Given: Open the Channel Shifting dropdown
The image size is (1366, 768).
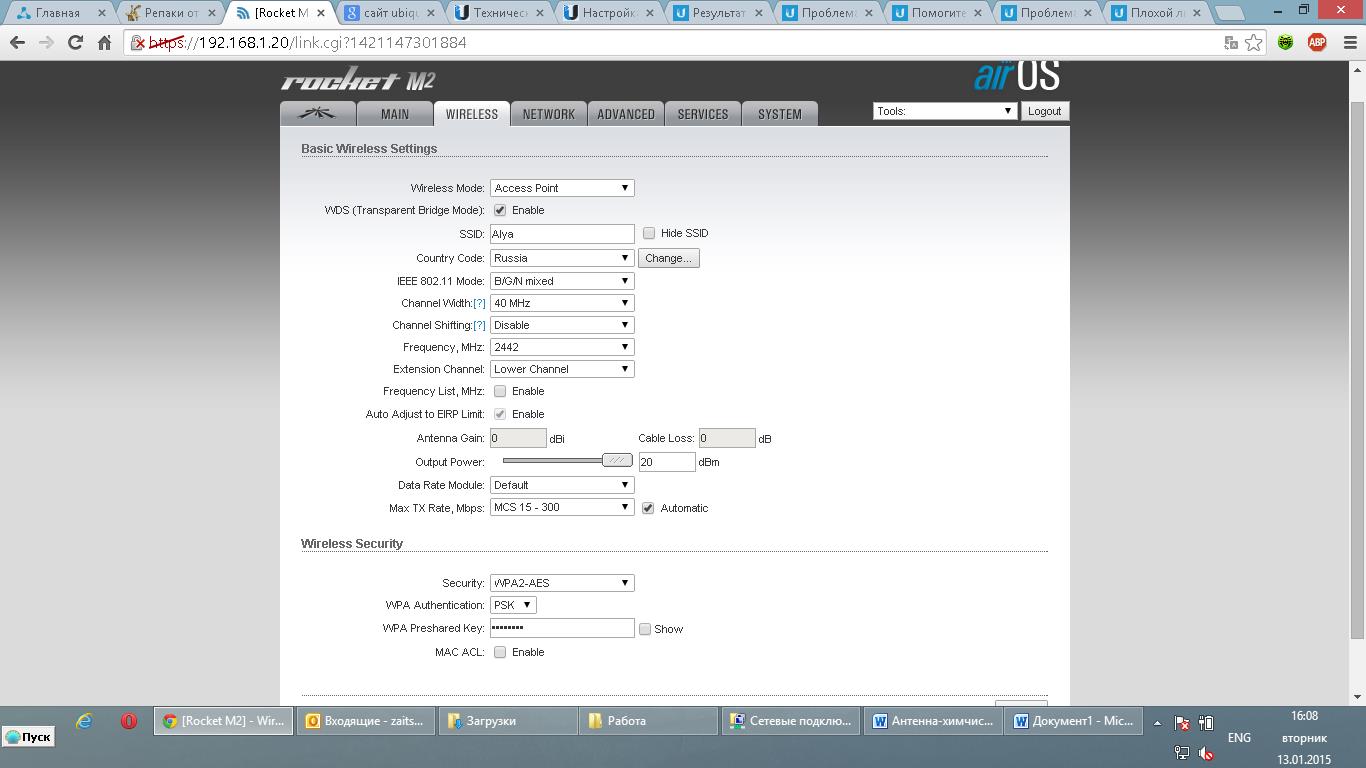Looking at the screenshot, I should click(562, 325).
